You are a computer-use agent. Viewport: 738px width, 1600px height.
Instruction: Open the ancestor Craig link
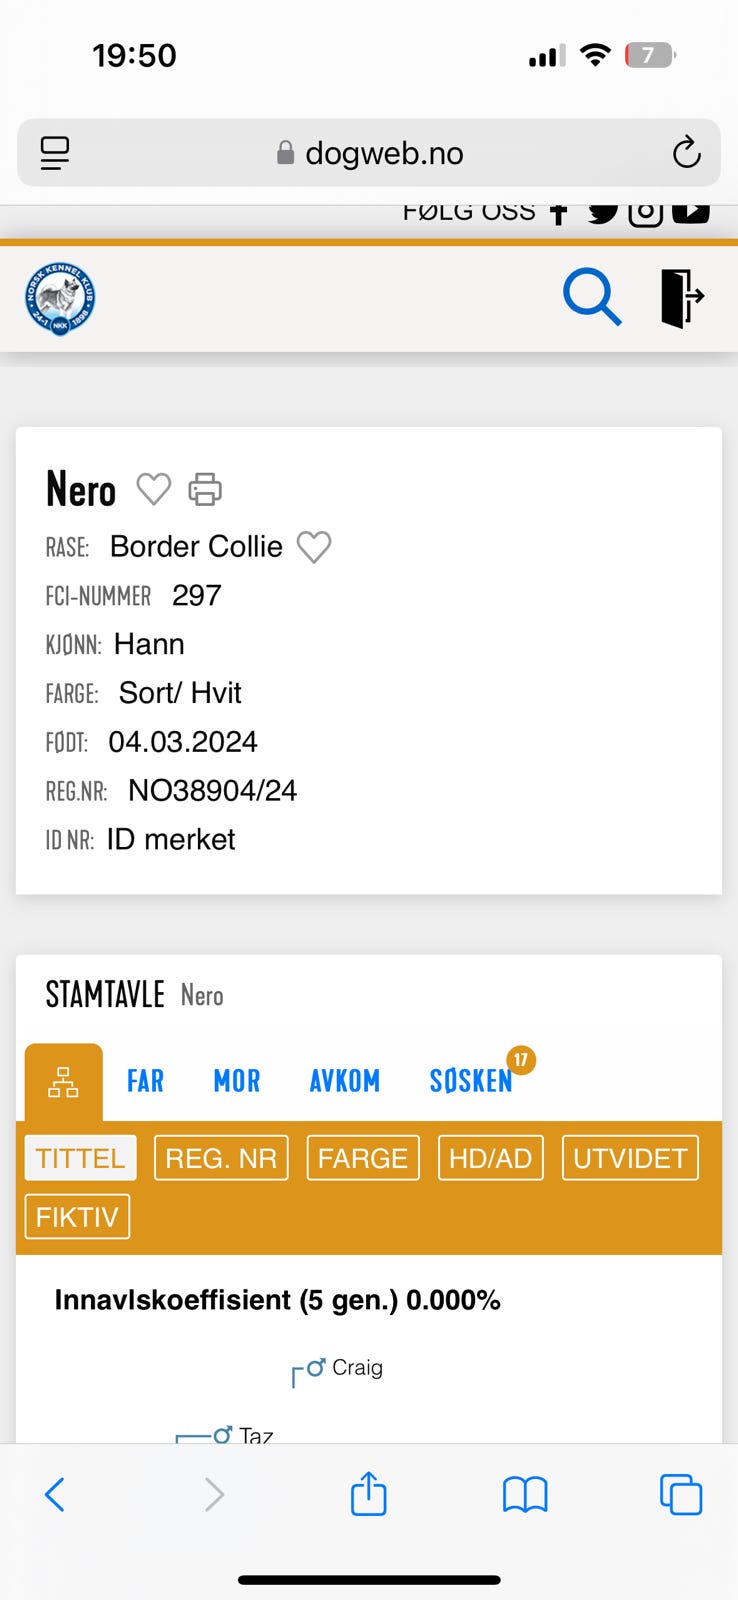pos(357,1367)
